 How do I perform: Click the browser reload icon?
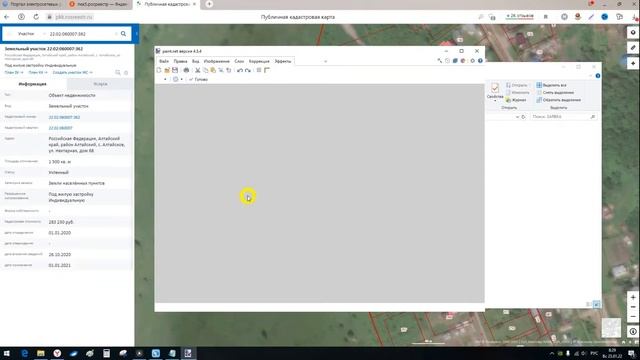[x=36, y=17]
